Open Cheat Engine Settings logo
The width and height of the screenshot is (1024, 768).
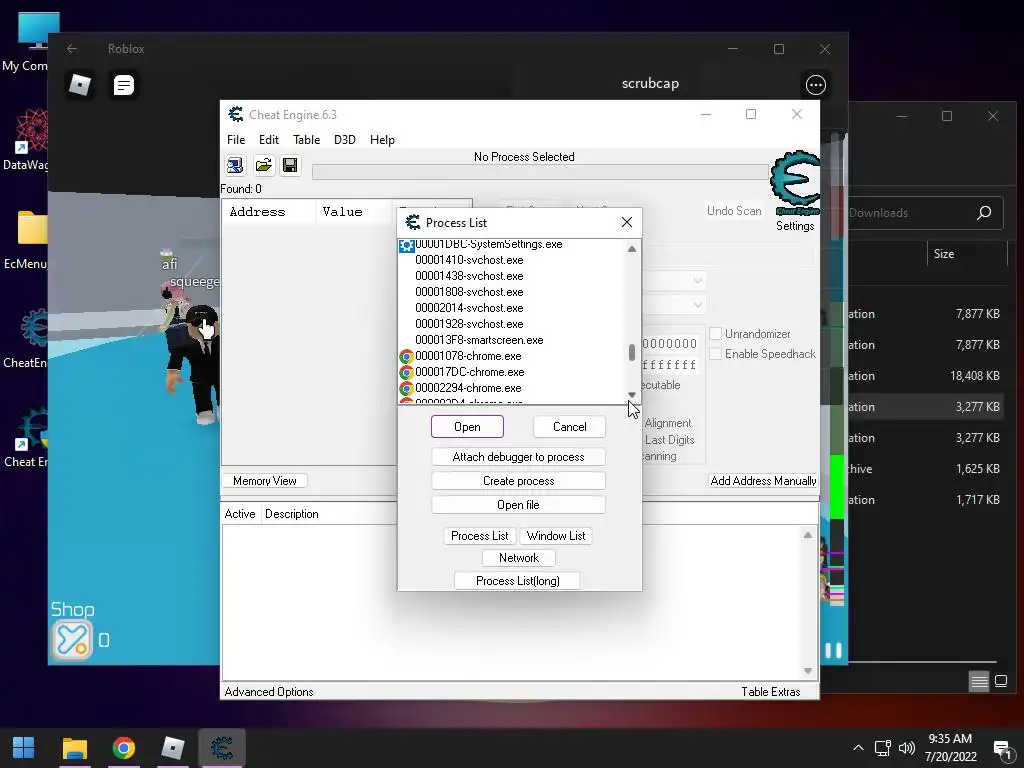[795, 183]
